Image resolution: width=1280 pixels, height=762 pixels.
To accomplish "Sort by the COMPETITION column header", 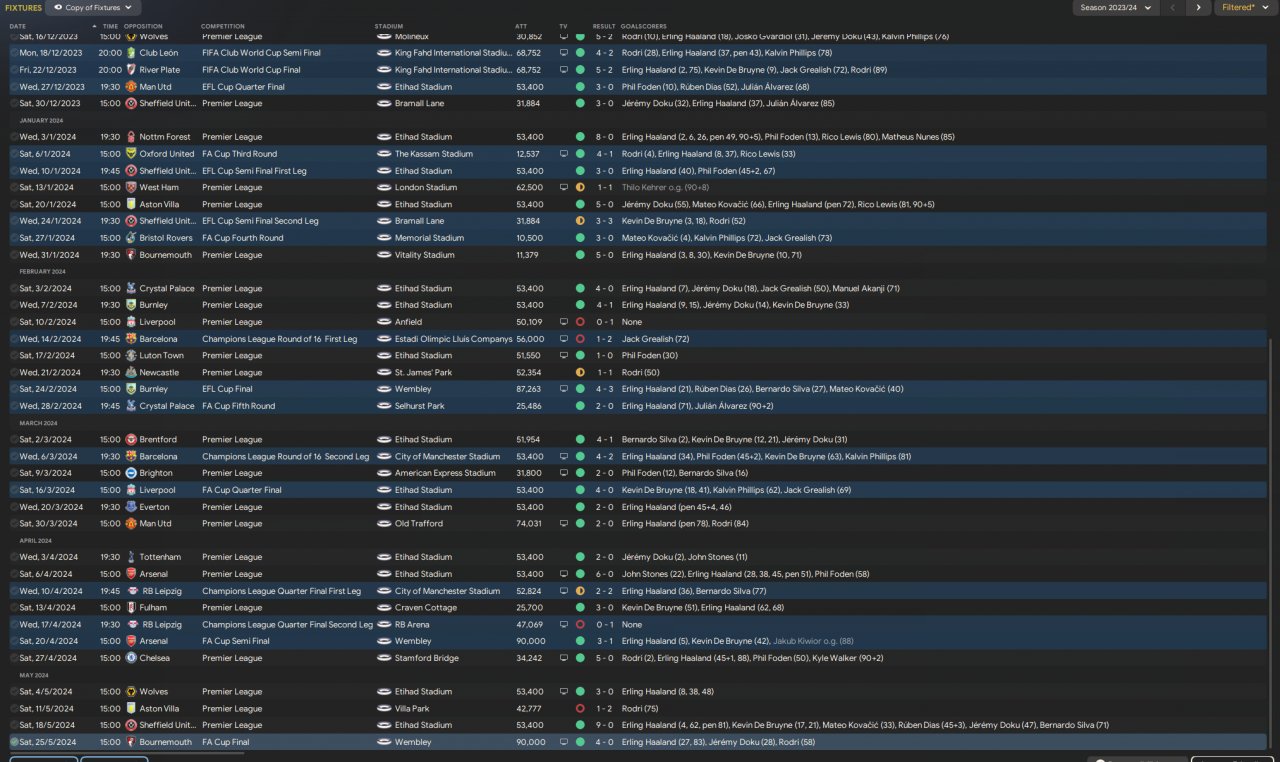I will coord(222,26).
